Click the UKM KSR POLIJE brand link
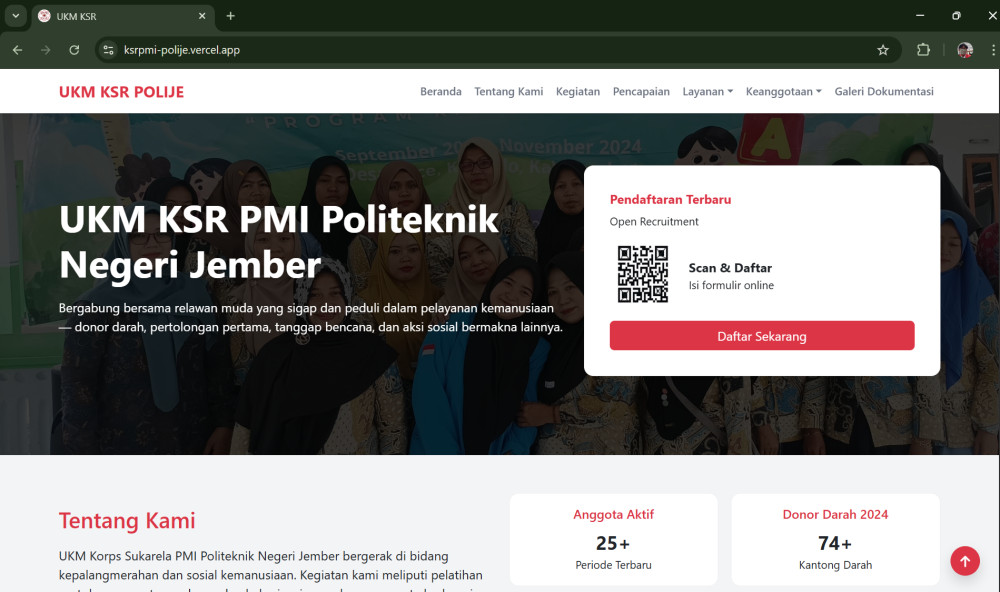The height and width of the screenshot is (592, 1000). coord(121,92)
